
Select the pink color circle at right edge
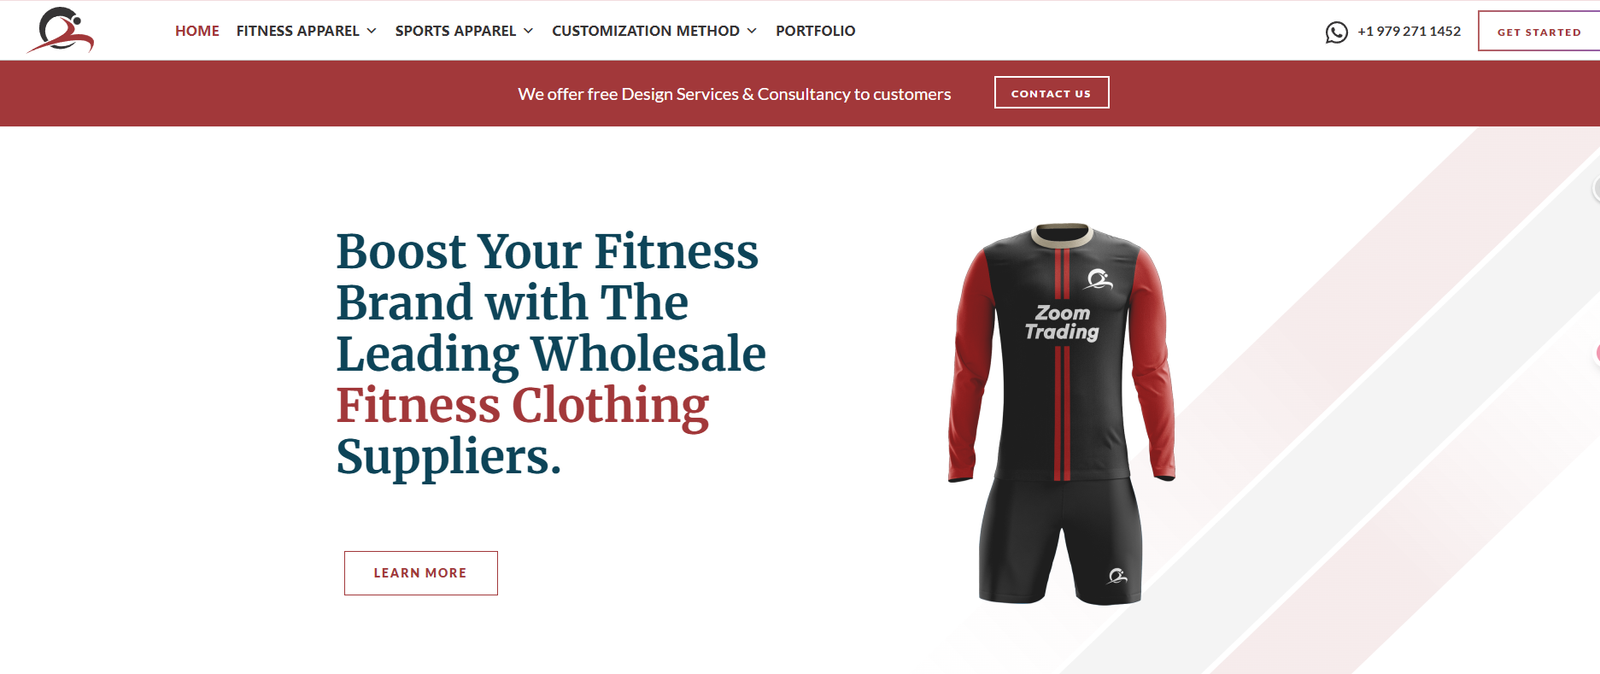click(1597, 353)
